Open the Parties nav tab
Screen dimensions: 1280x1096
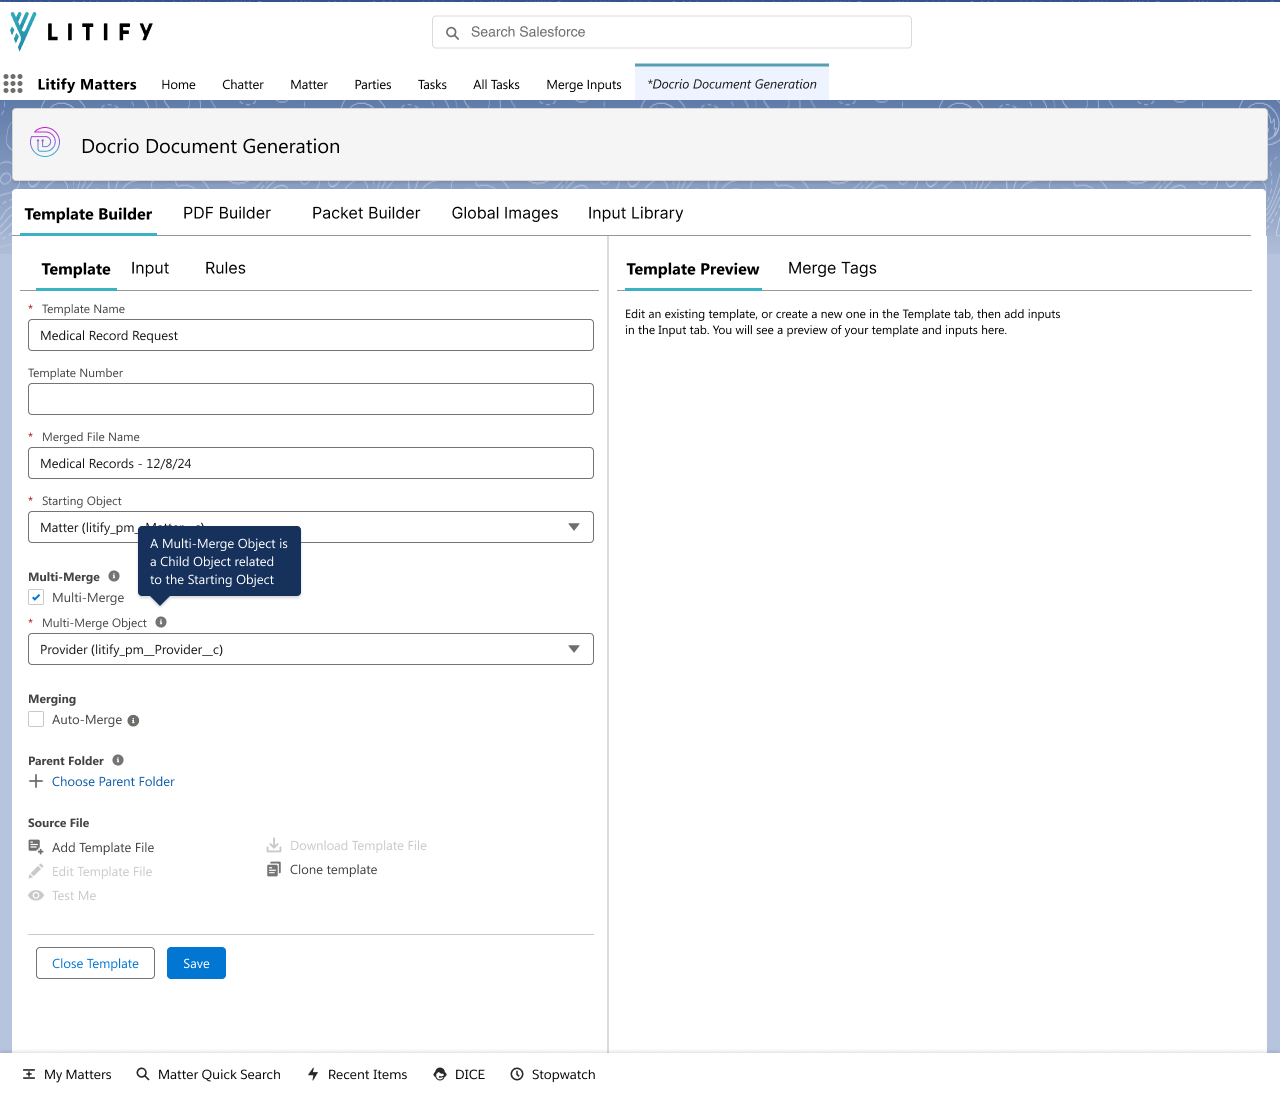(373, 85)
